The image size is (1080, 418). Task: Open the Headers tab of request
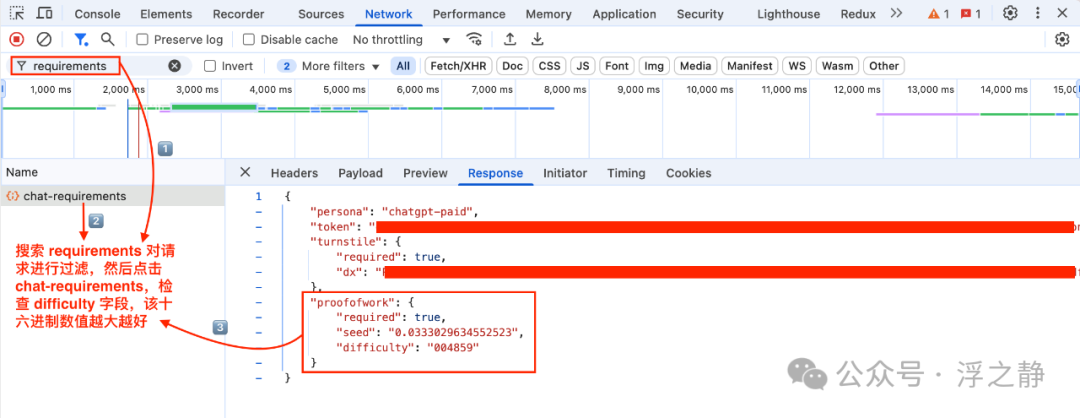pyautogui.click(x=294, y=173)
